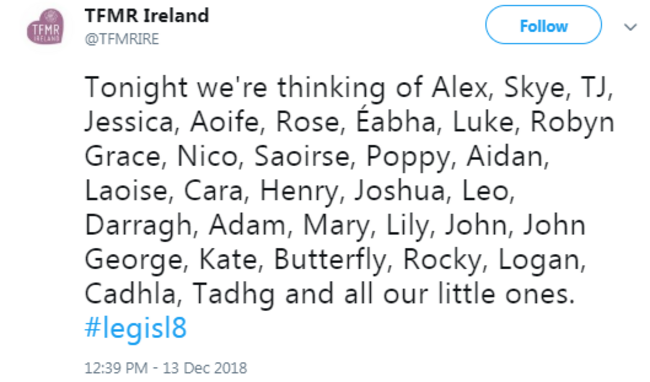The width and height of the screenshot is (650, 382).
Task: Open the TFMR Ireland display name
Action: tap(147, 16)
